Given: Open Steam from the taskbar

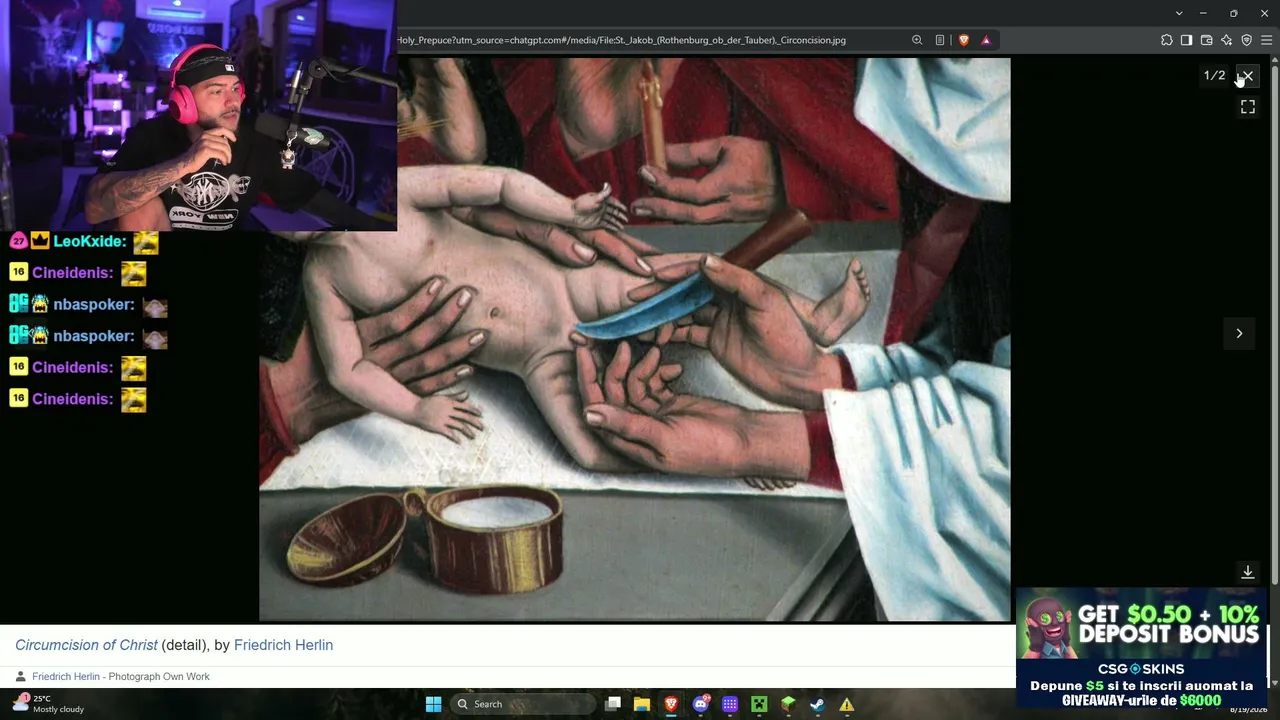Looking at the screenshot, I should (x=817, y=704).
